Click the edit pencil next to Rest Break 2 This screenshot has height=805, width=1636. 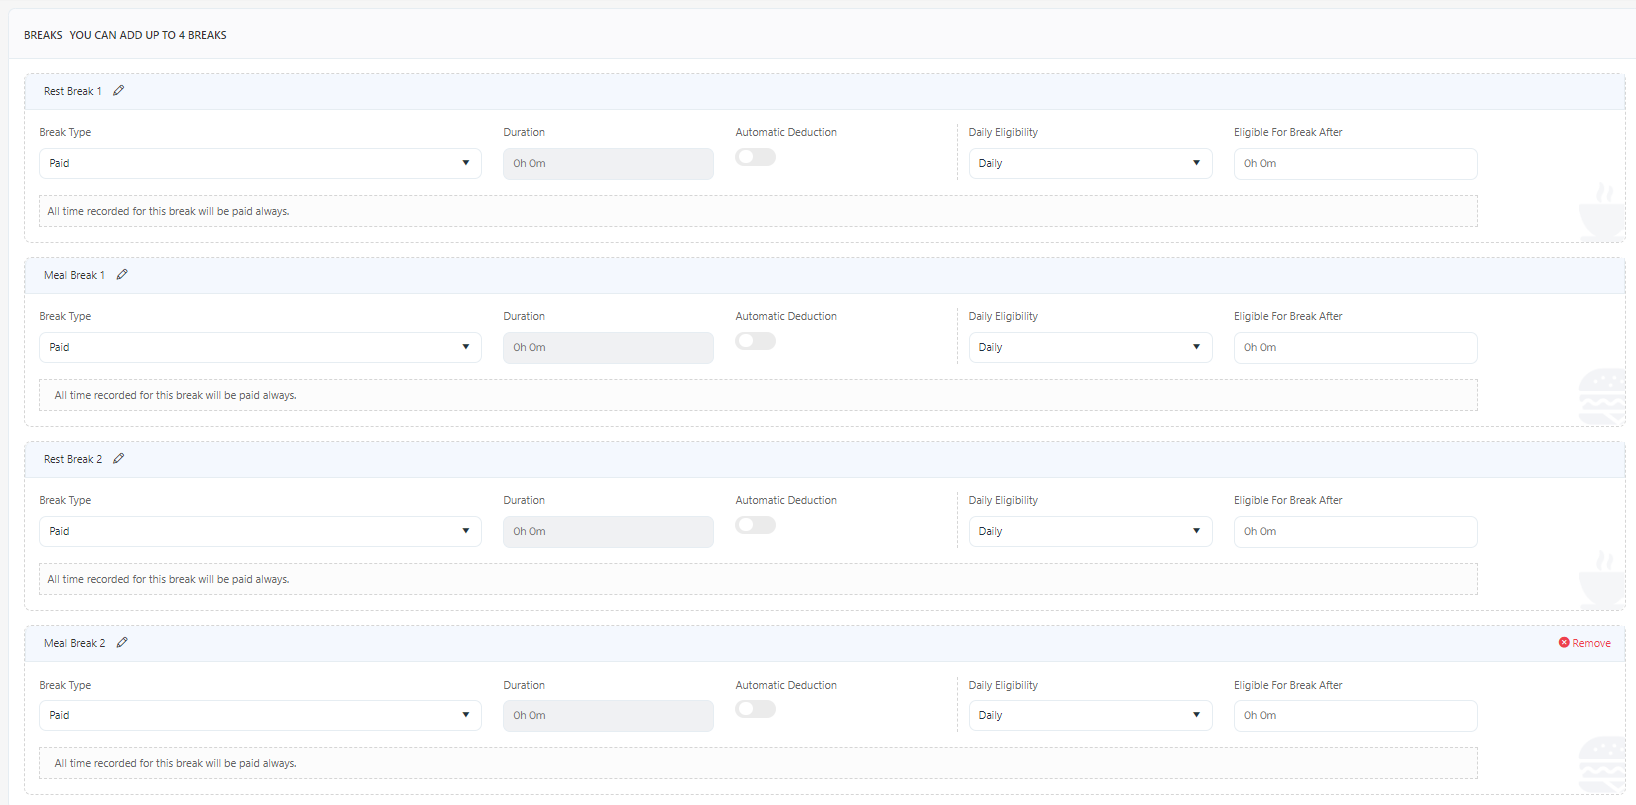119,459
